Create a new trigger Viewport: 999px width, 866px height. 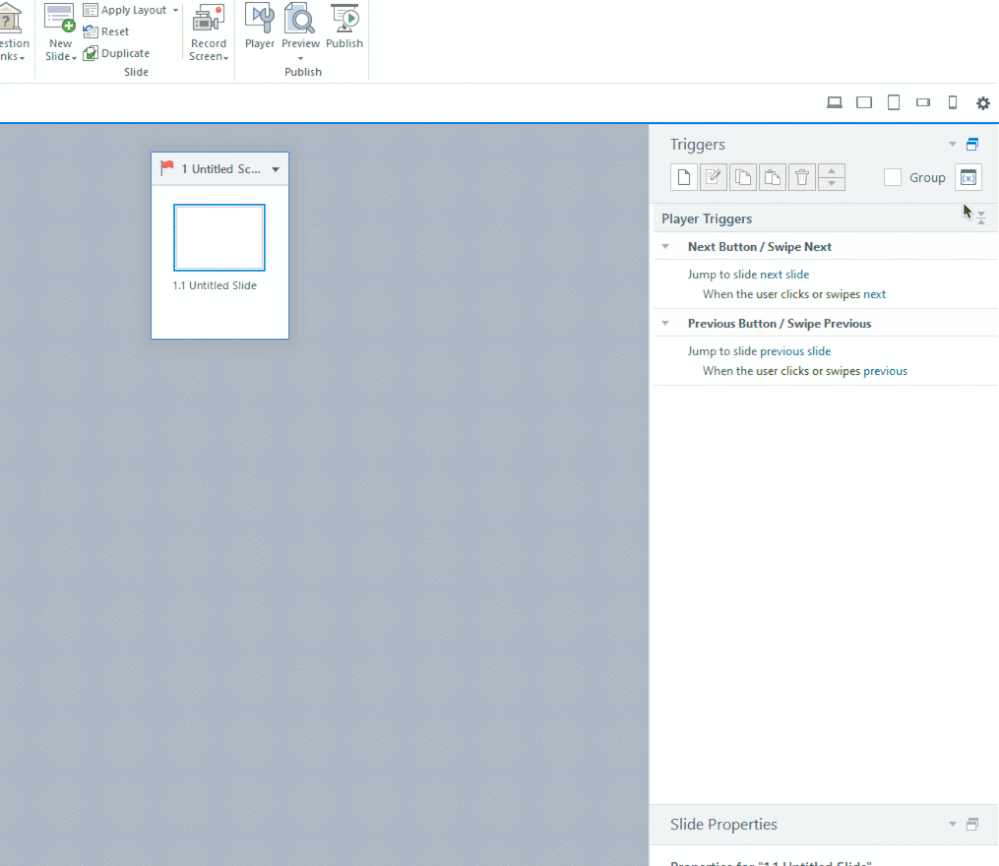684,177
